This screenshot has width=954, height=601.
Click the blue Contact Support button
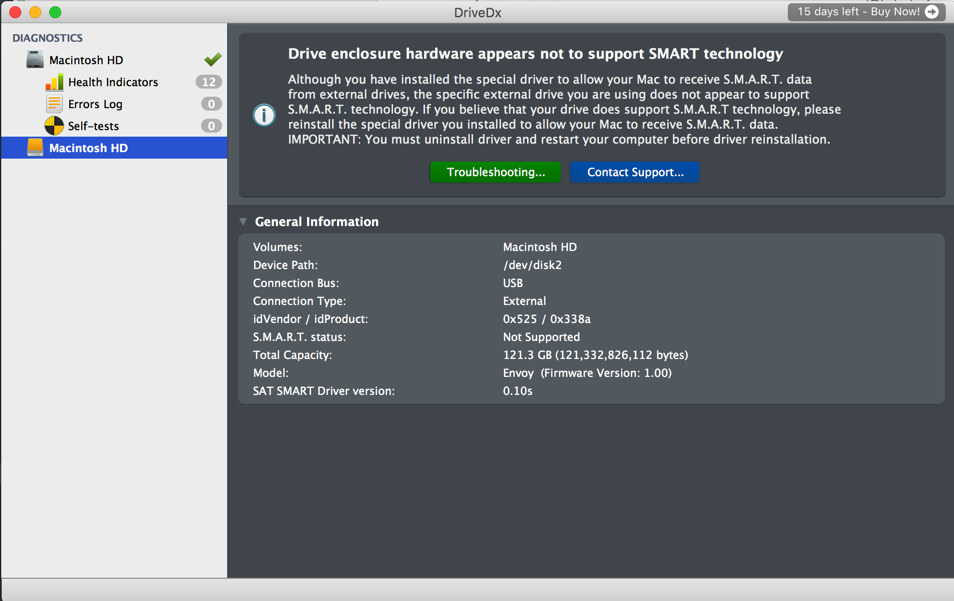click(635, 172)
